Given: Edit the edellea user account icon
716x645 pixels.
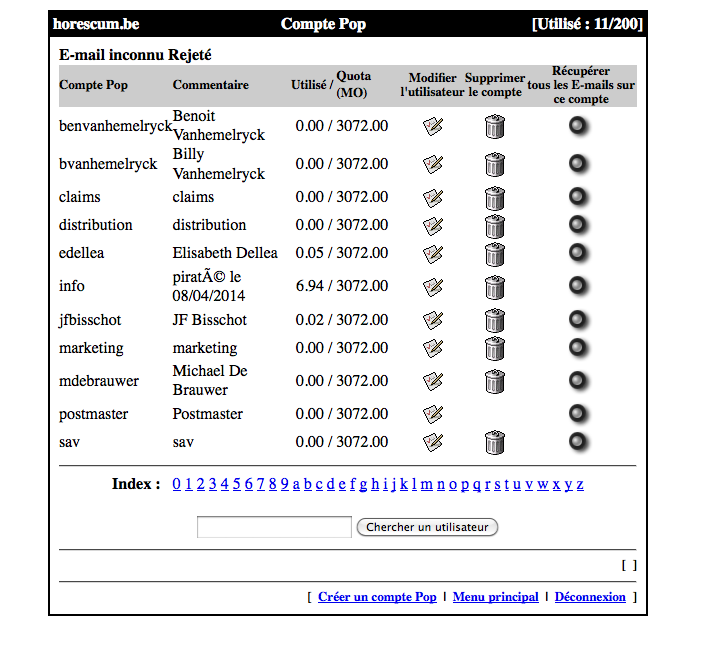Looking at the screenshot, I should pyautogui.click(x=432, y=253).
